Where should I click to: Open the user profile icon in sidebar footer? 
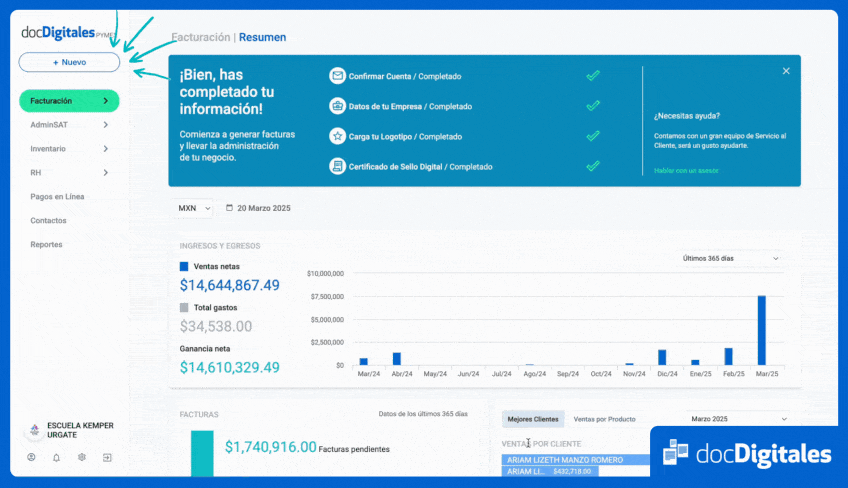(x=31, y=457)
